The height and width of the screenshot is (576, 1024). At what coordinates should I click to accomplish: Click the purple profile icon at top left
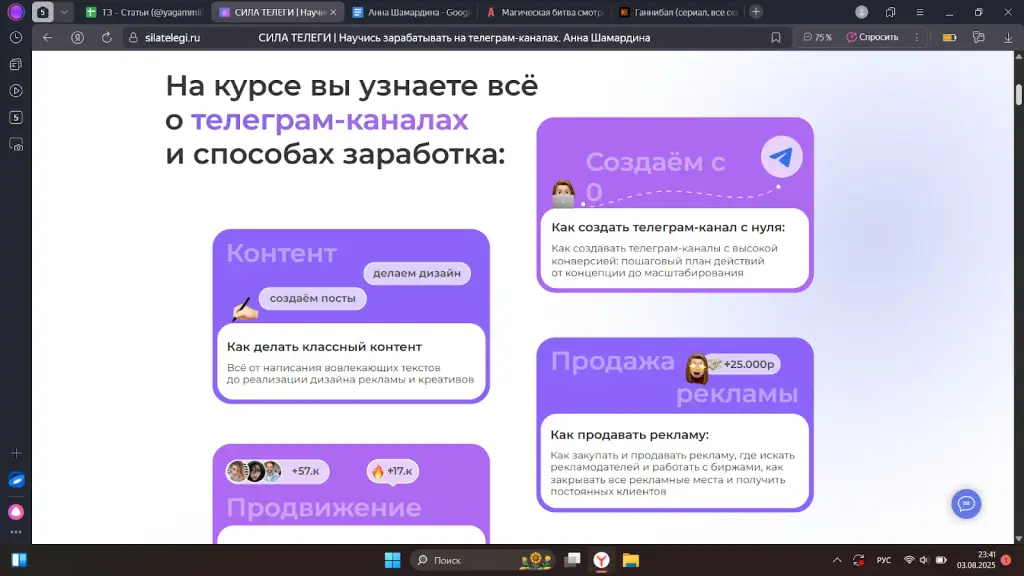(16, 12)
